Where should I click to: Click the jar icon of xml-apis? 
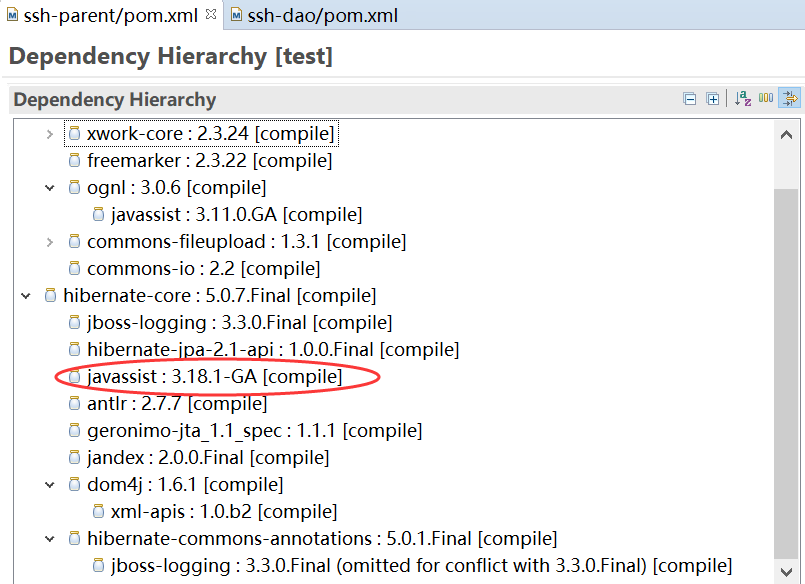click(99, 511)
